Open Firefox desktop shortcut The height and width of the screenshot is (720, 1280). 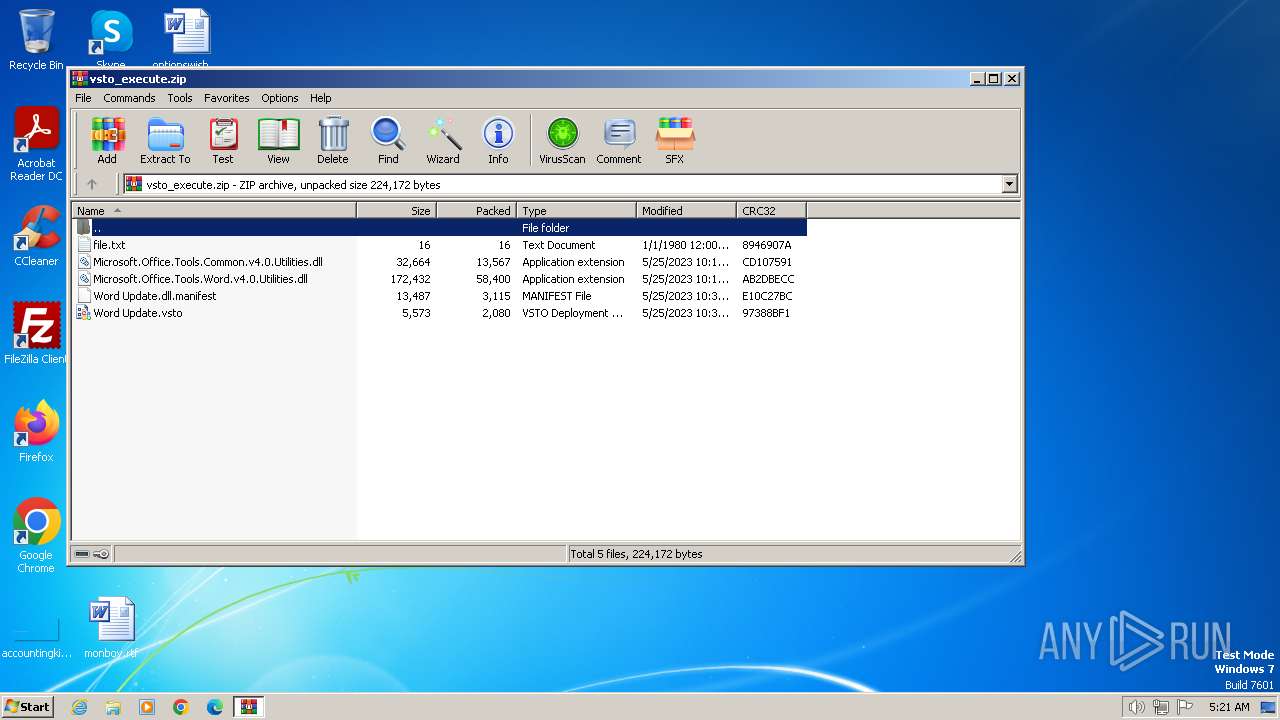coord(36,432)
